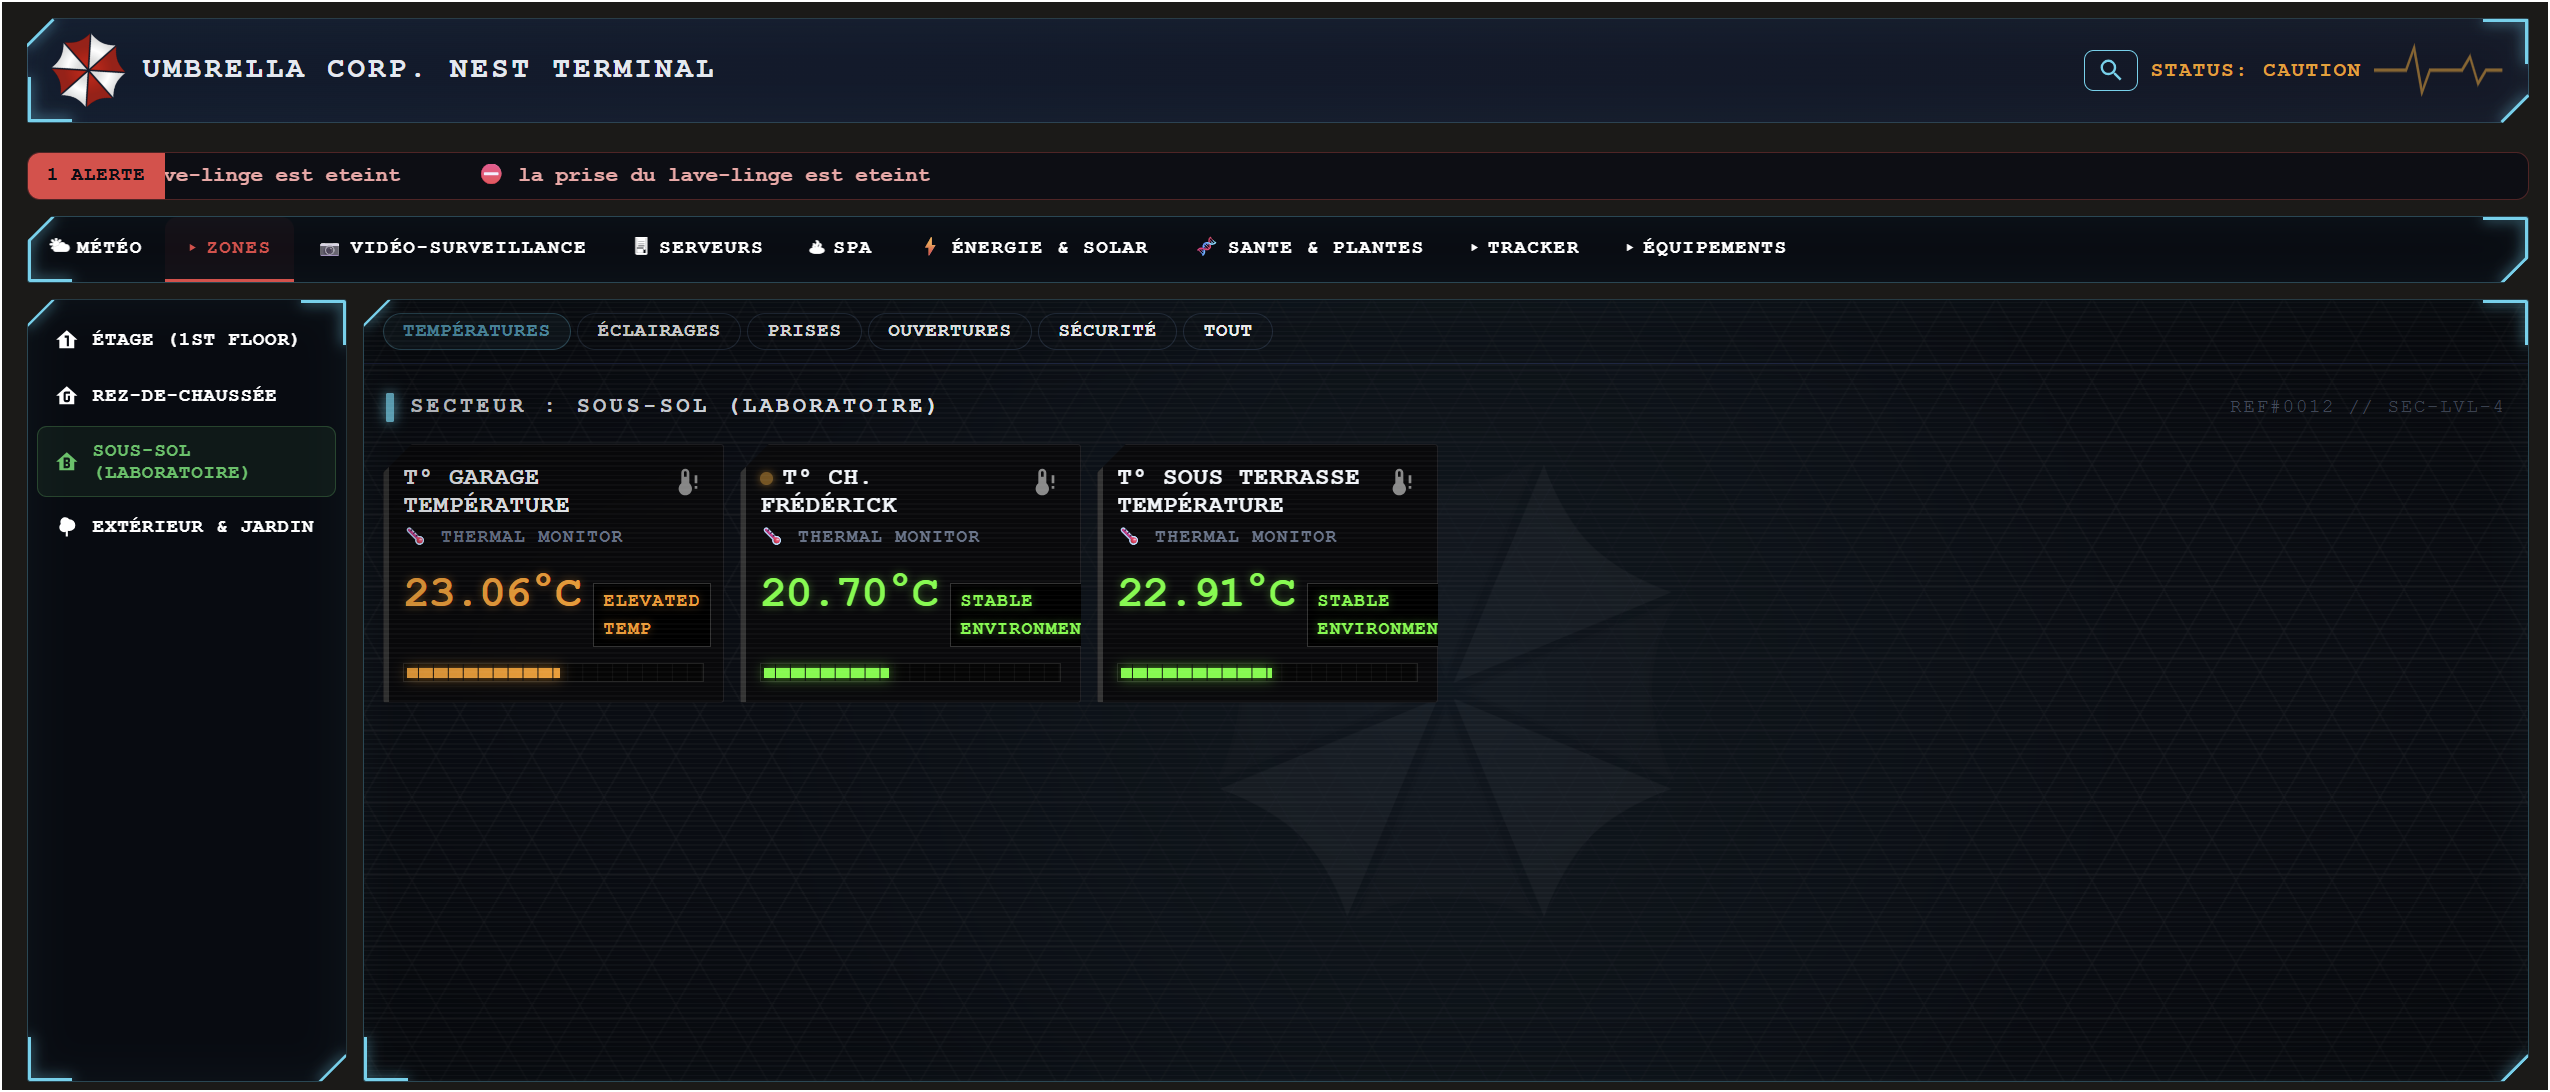Click the REF#0012 // SEC-LVL-4 reference

[2366, 407]
